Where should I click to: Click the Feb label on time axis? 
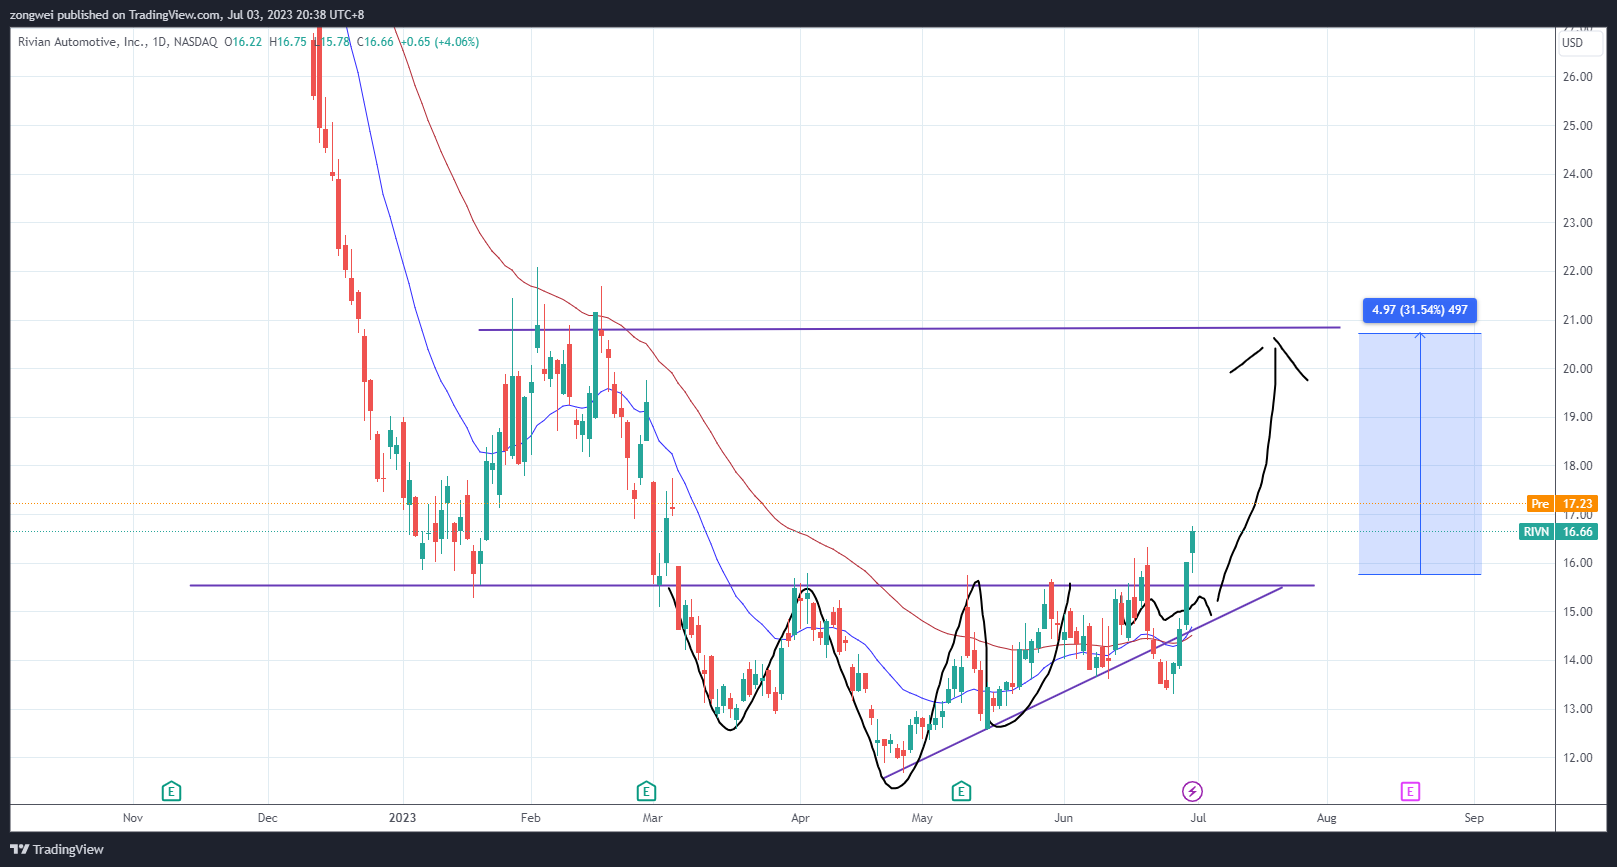(x=531, y=818)
